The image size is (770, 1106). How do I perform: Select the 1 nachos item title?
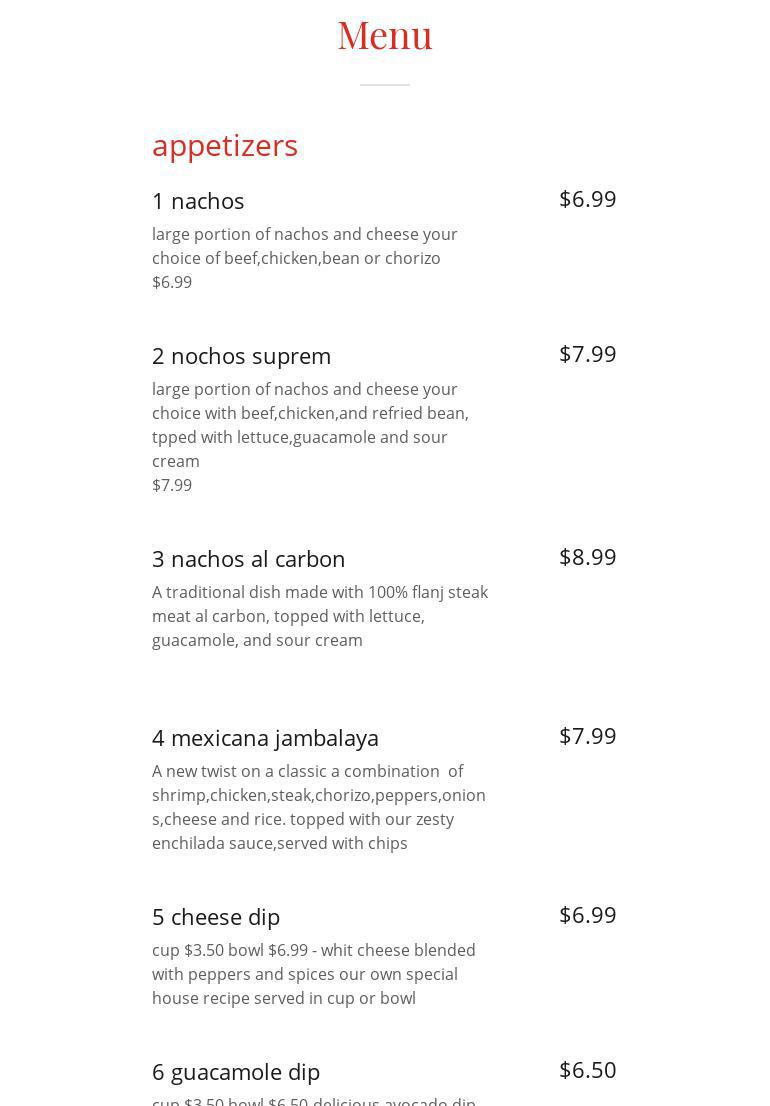(198, 201)
